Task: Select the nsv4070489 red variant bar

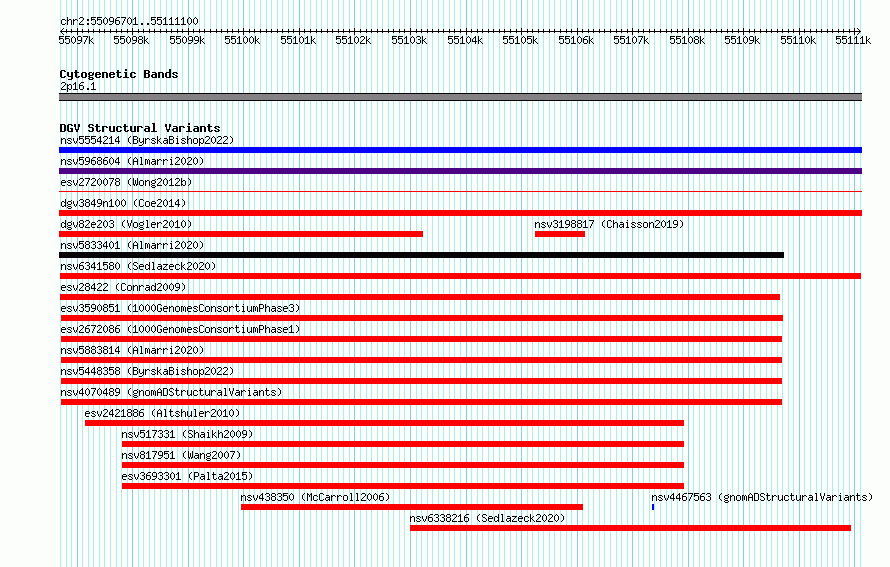Action: [421, 402]
